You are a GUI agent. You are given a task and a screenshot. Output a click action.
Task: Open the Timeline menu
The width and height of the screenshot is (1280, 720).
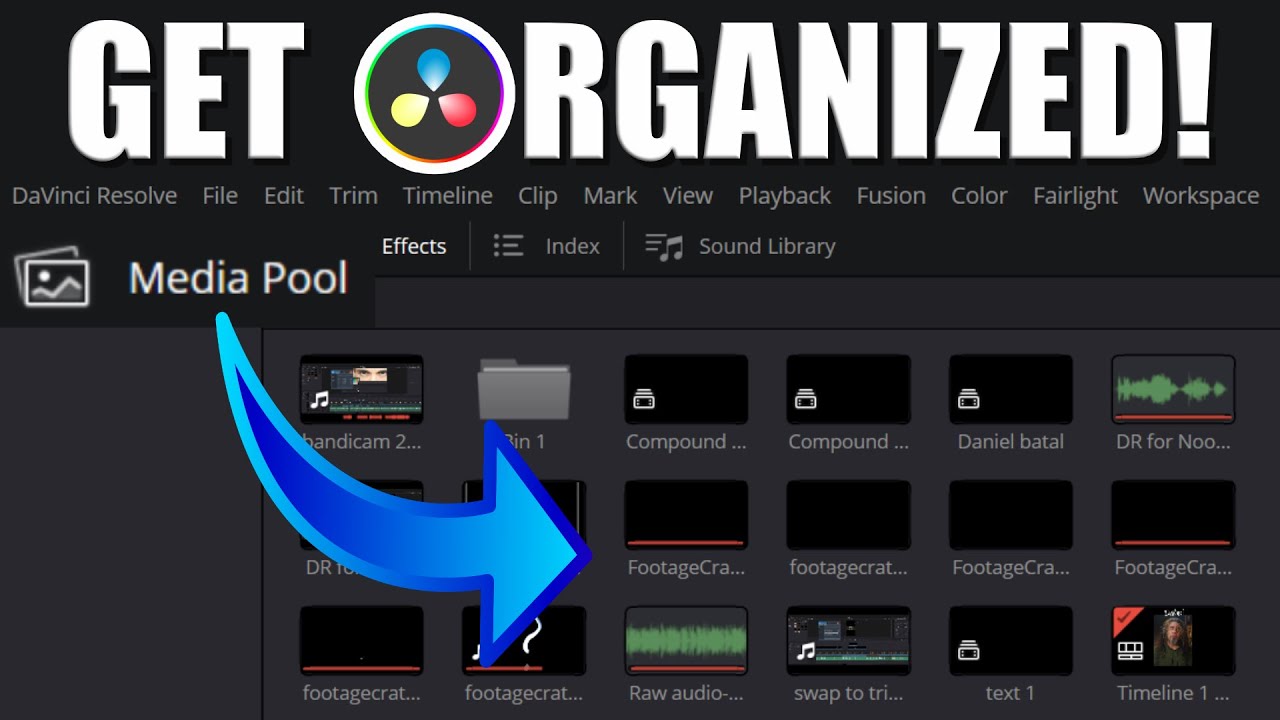tap(448, 195)
